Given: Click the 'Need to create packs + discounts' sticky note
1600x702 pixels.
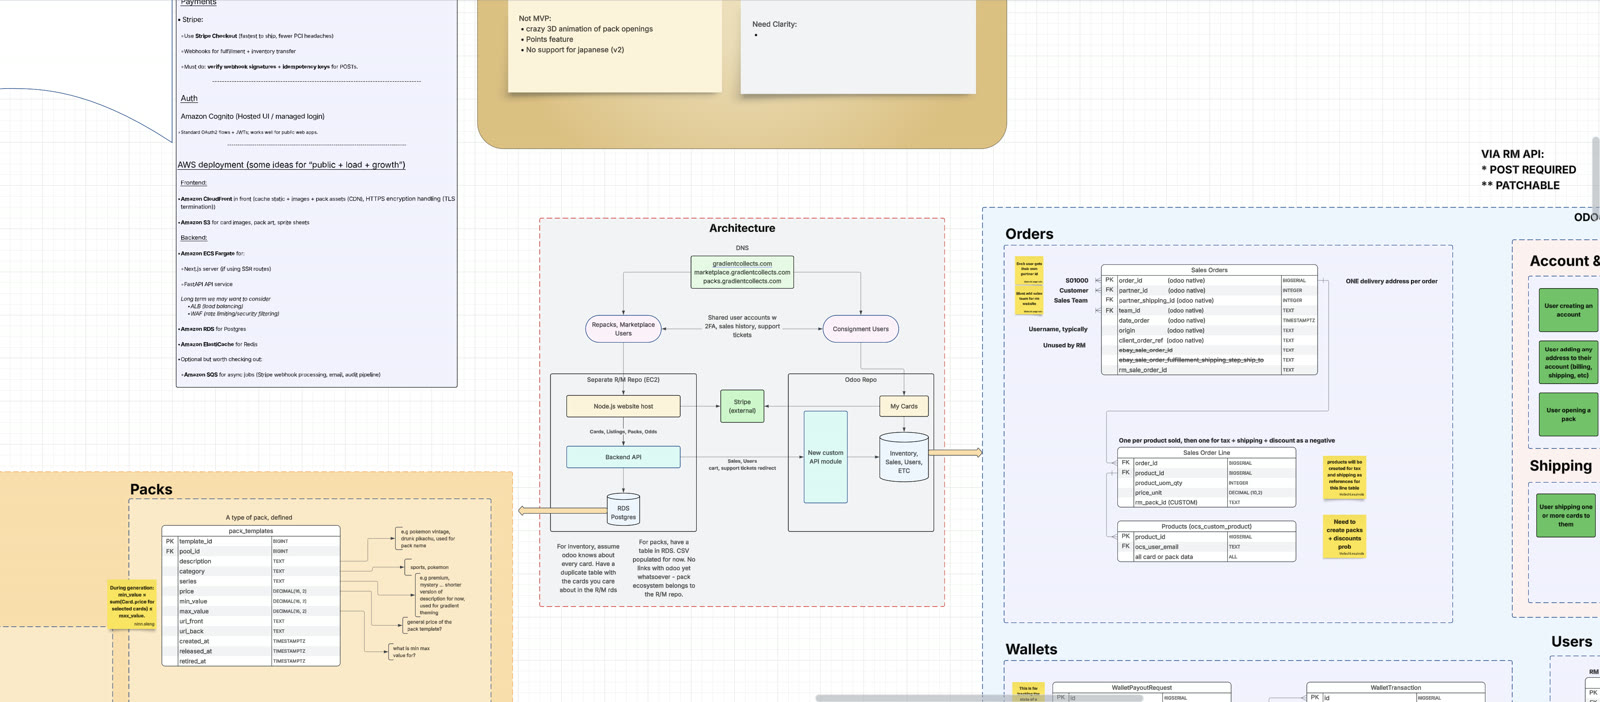Looking at the screenshot, I should (x=1344, y=536).
